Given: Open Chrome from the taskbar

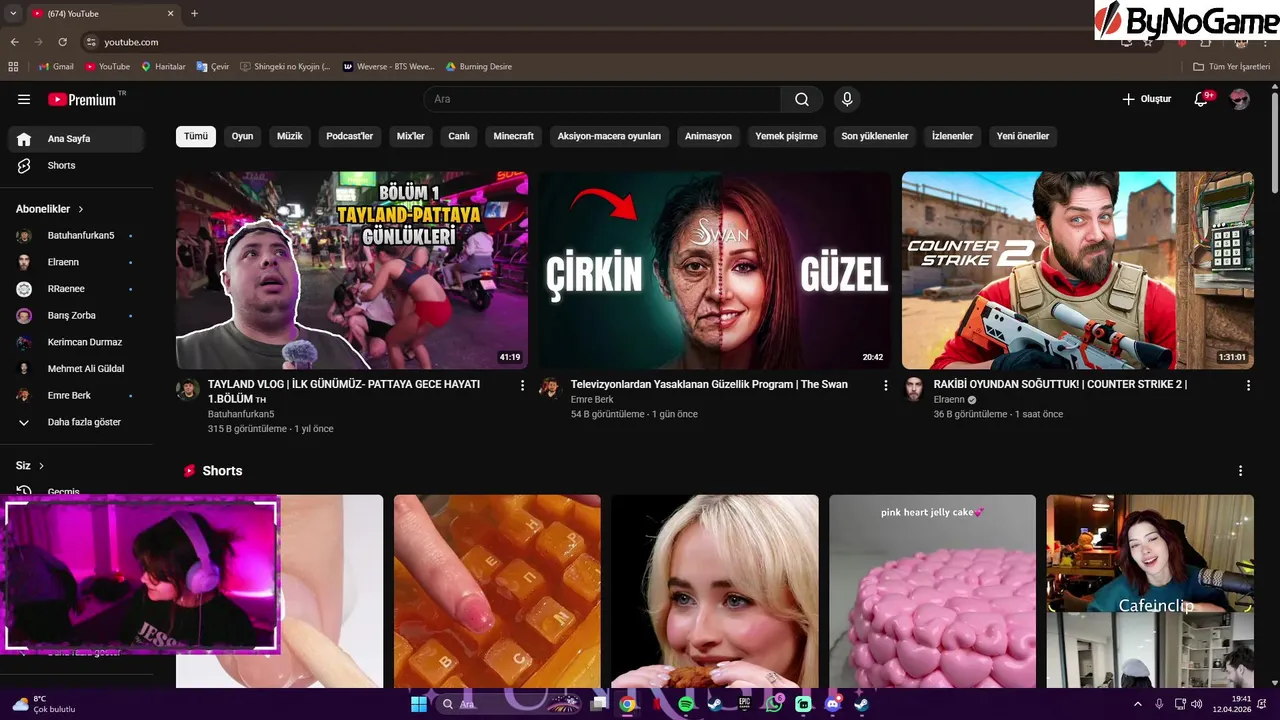Looking at the screenshot, I should tap(627, 704).
